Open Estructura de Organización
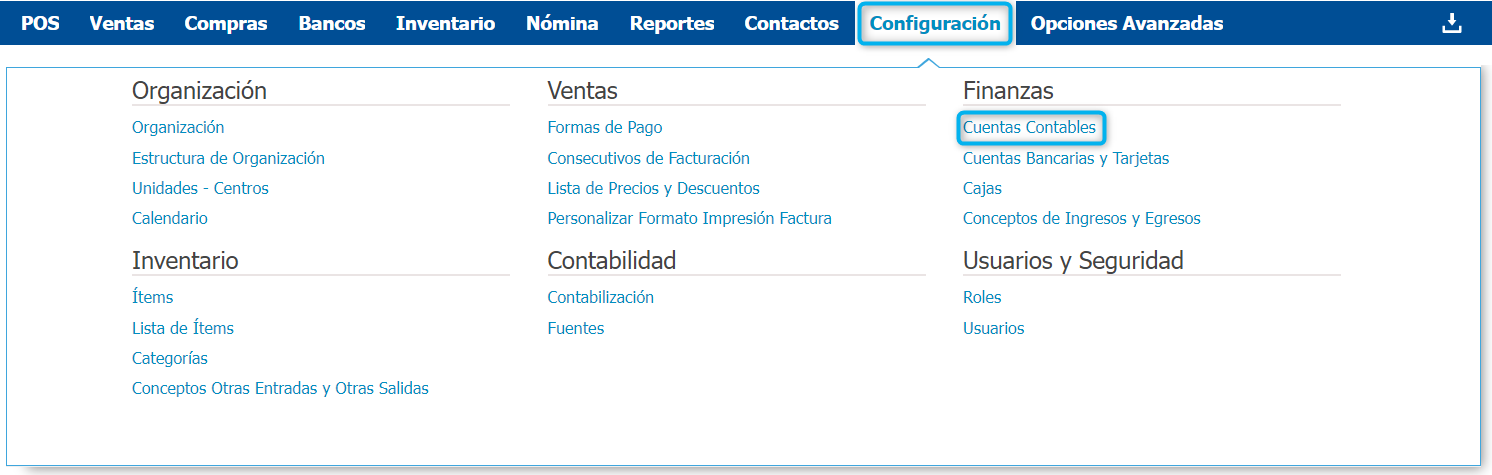This screenshot has height=475, width=1492. tap(228, 158)
